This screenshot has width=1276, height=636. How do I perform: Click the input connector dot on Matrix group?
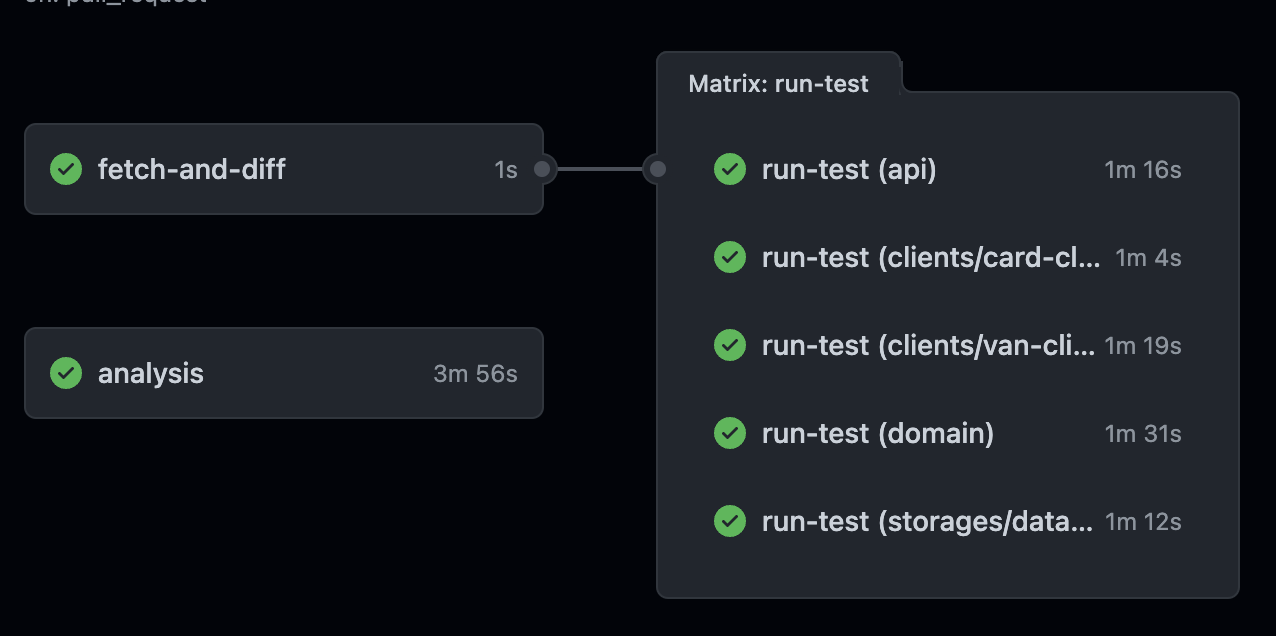coord(657,169)
